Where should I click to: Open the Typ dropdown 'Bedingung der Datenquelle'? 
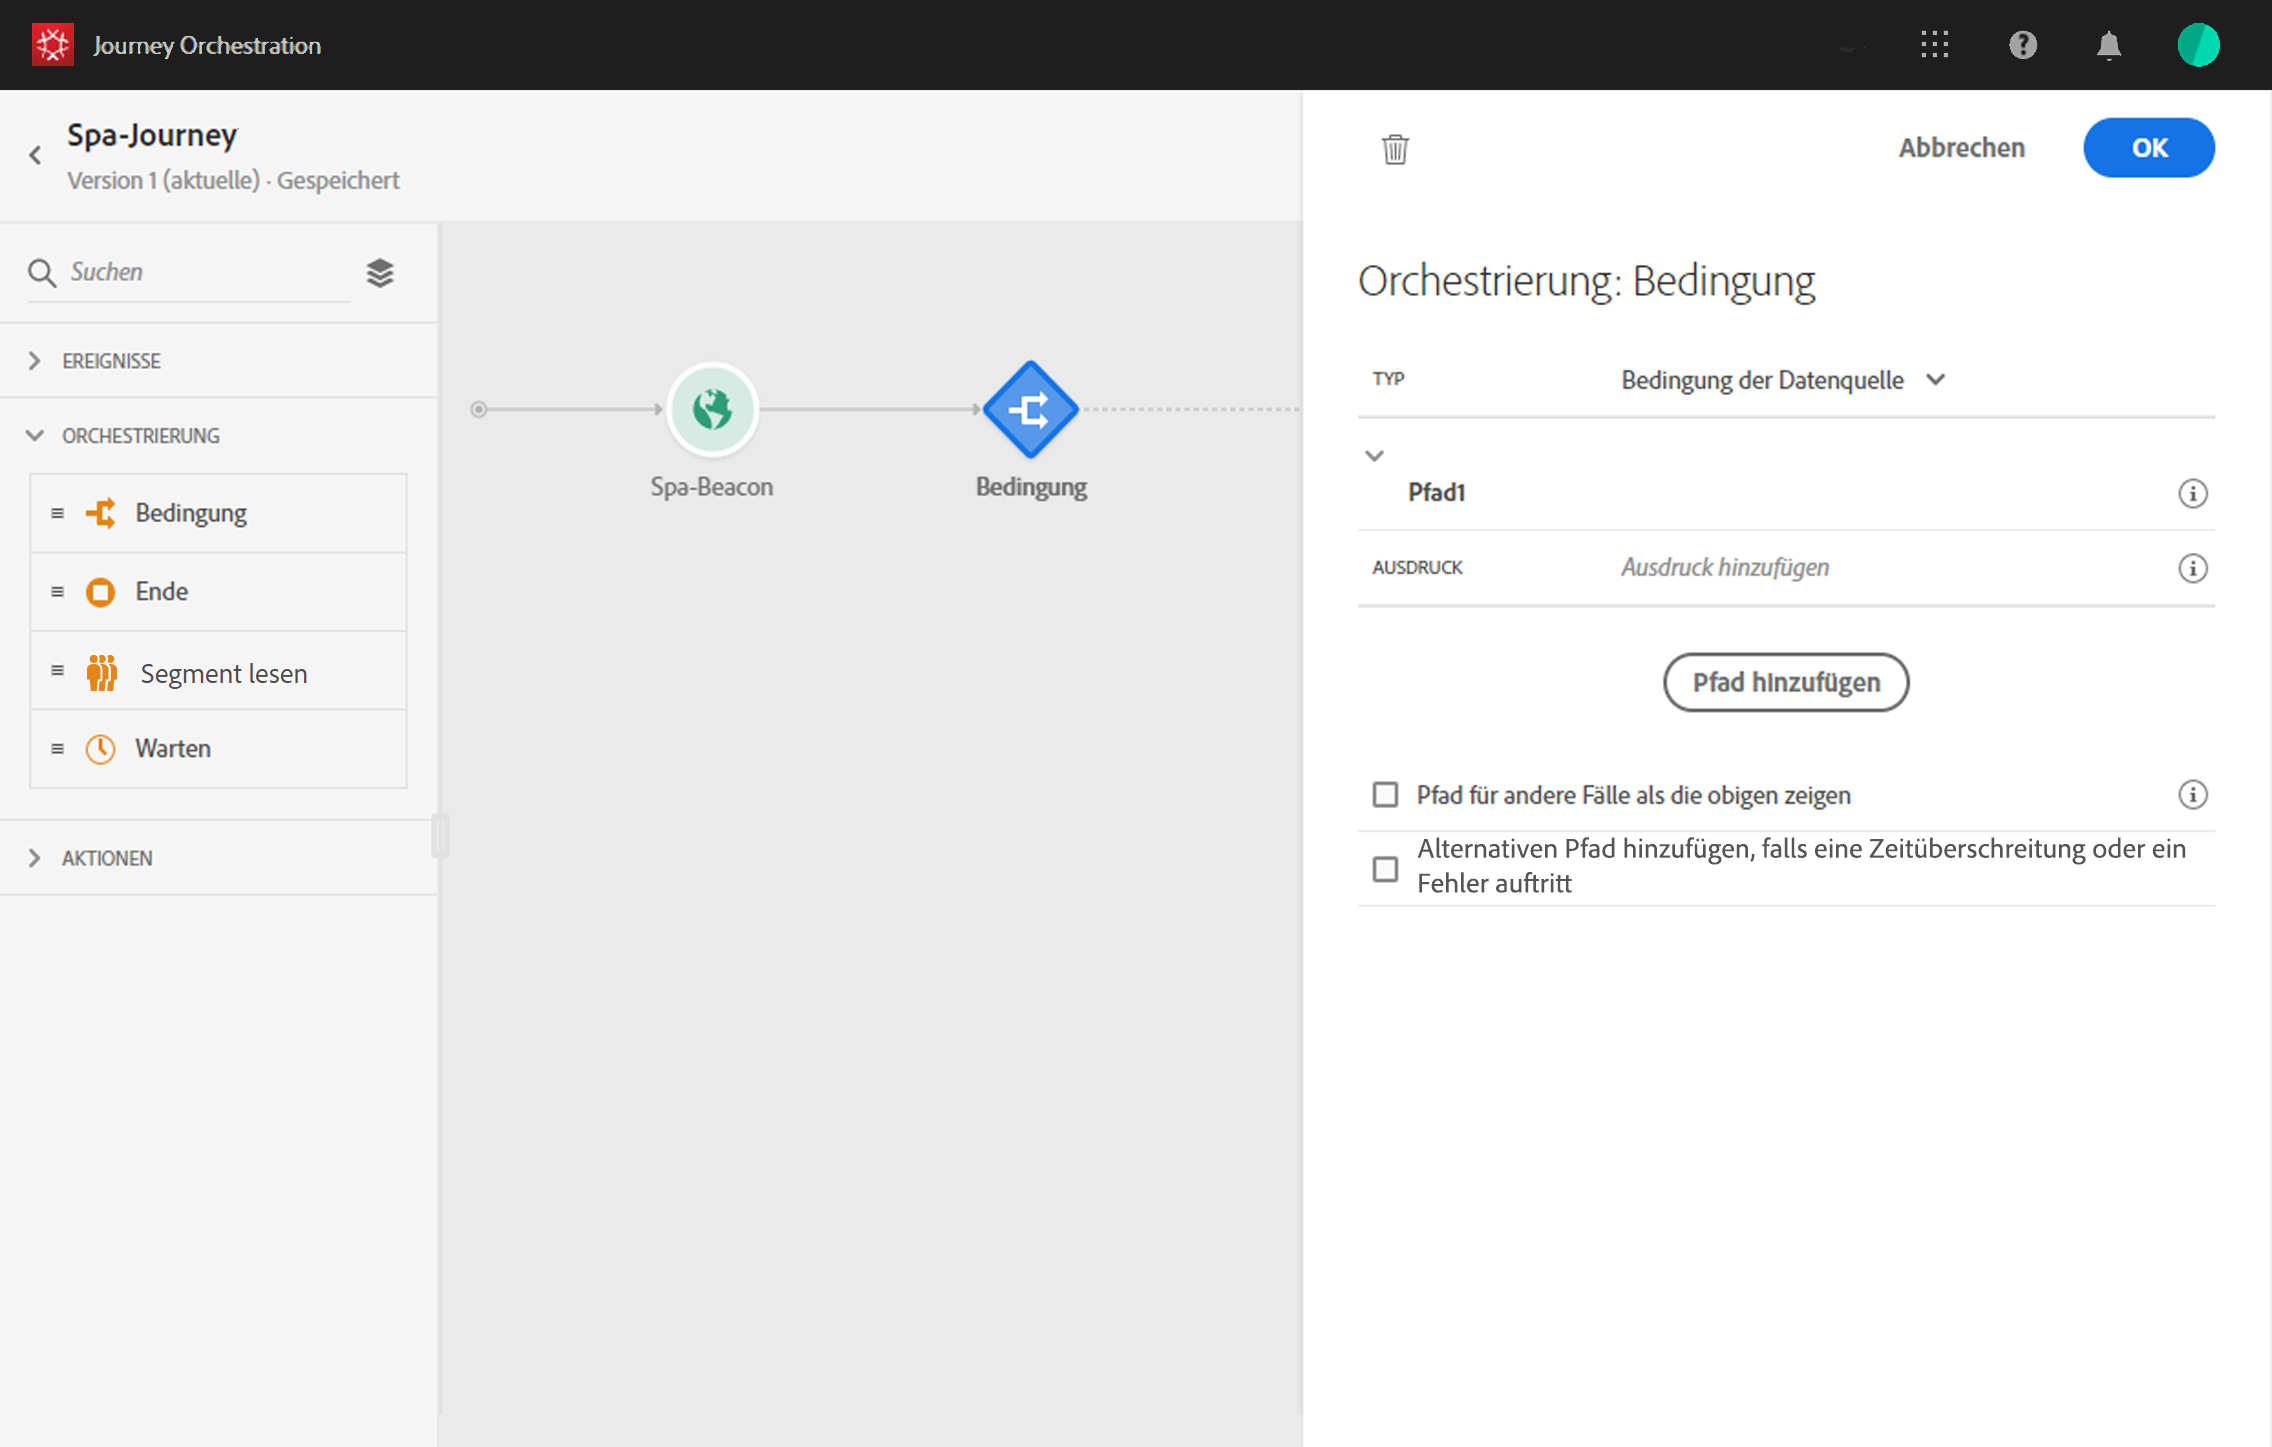pyautogui.click(x=1782, y=380)
